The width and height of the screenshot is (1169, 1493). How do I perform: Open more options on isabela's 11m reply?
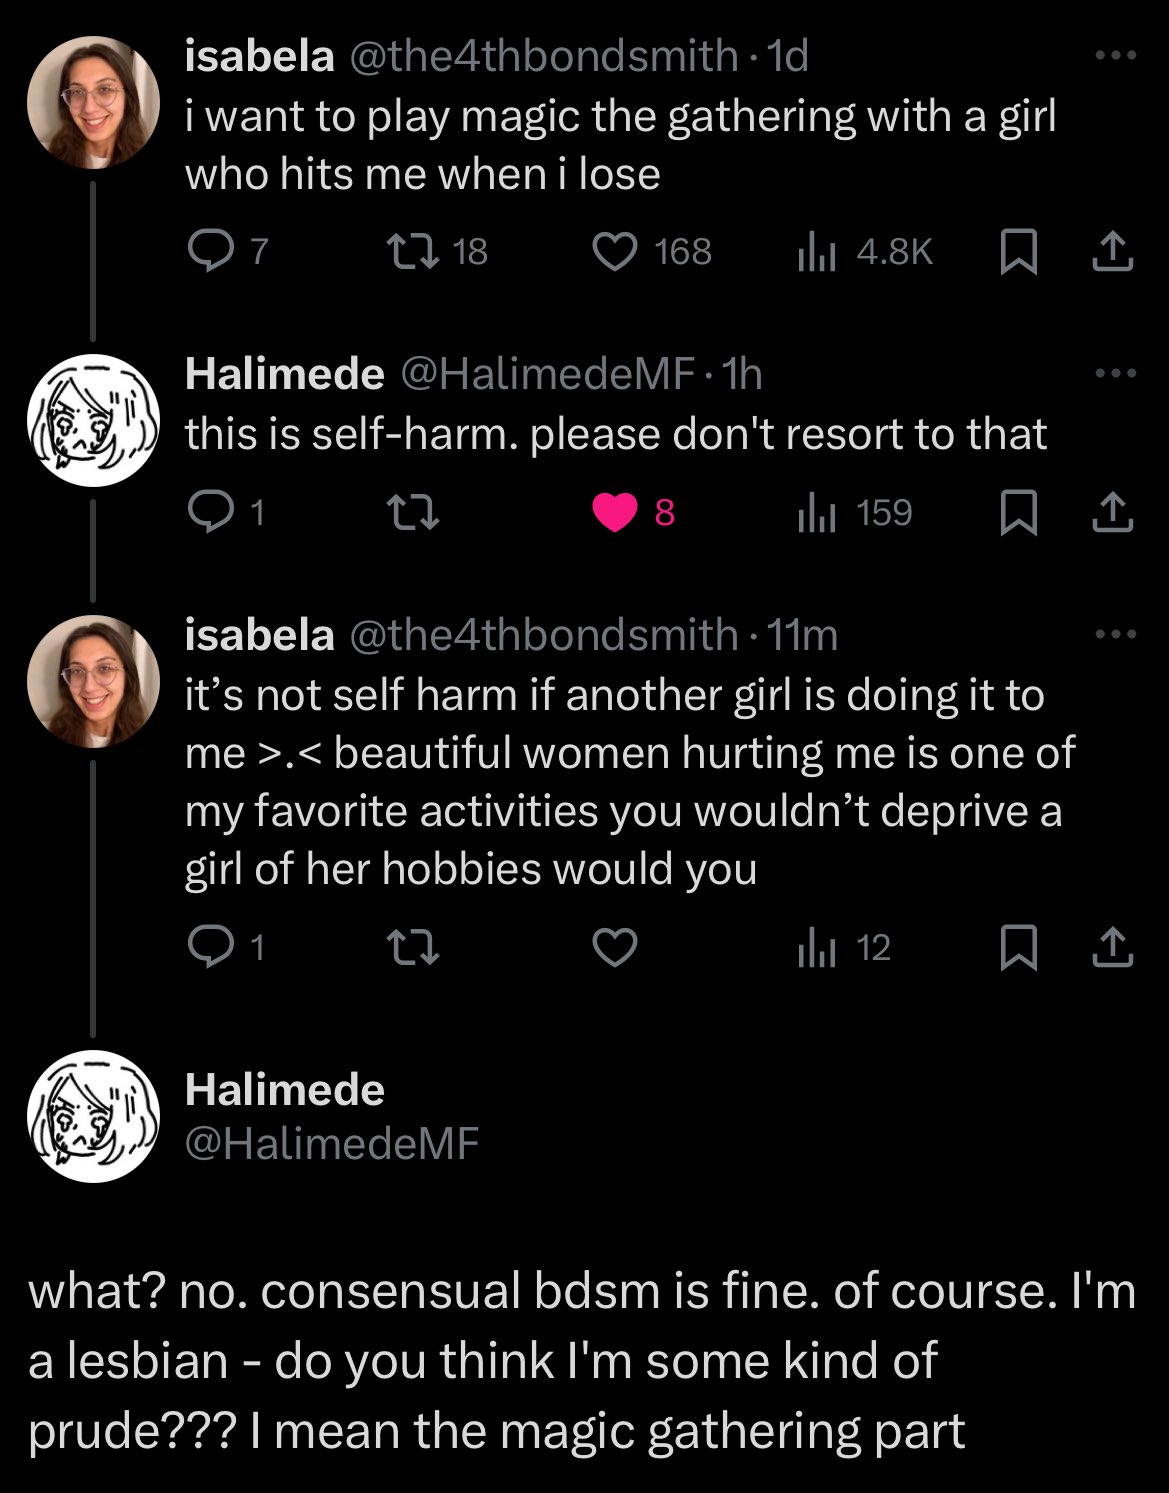coord(1115,634)
